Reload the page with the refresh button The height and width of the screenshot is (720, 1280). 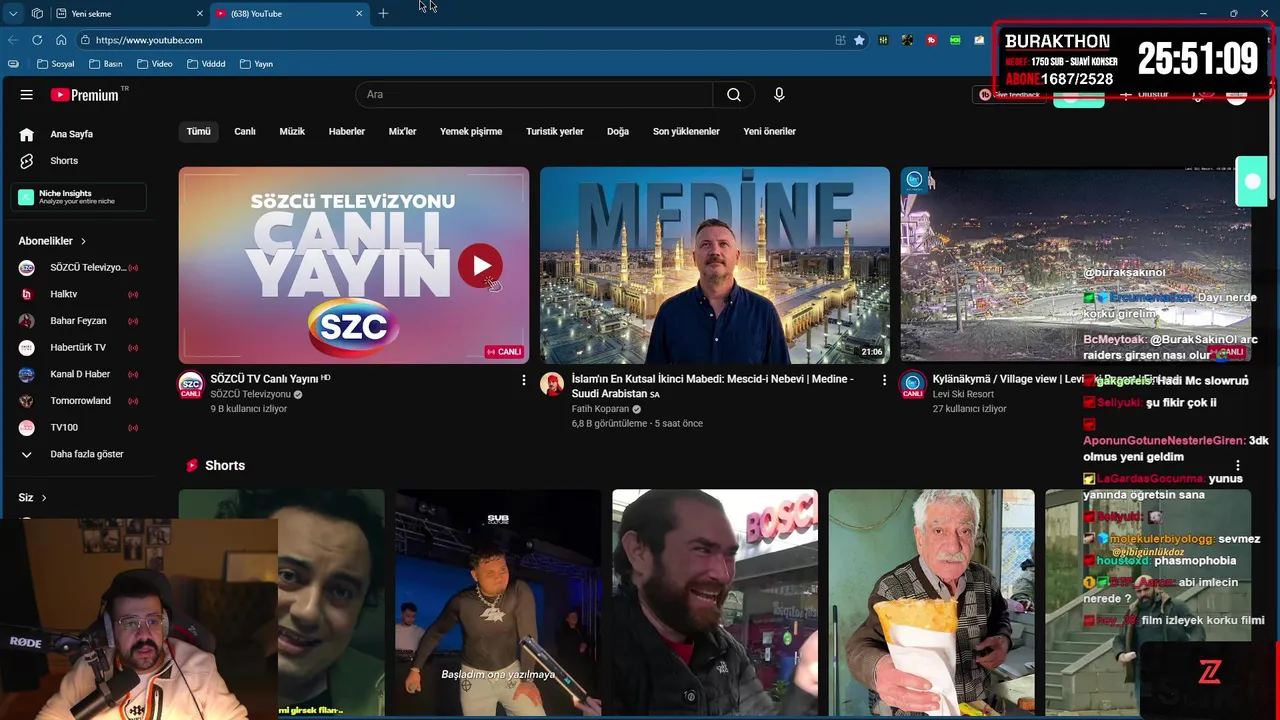[x=37, y=40]
